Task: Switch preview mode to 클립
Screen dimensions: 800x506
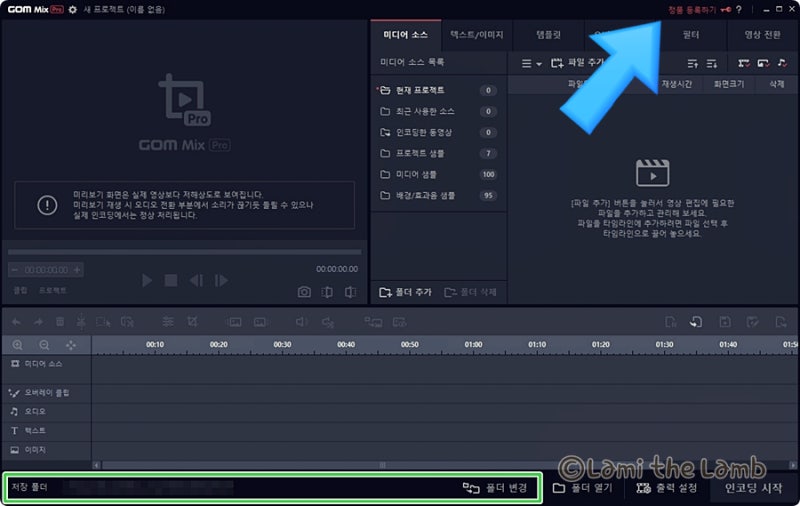Action: [x=20, y=290]
